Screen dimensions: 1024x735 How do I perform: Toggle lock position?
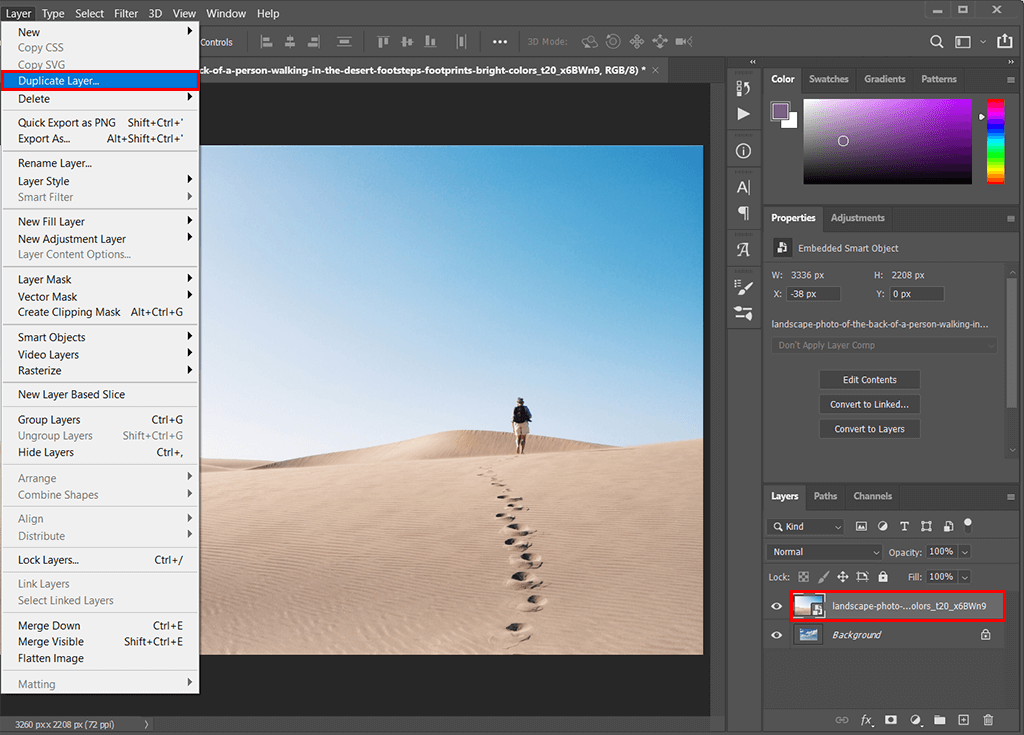pyautogui.click(x=843, y=577)
